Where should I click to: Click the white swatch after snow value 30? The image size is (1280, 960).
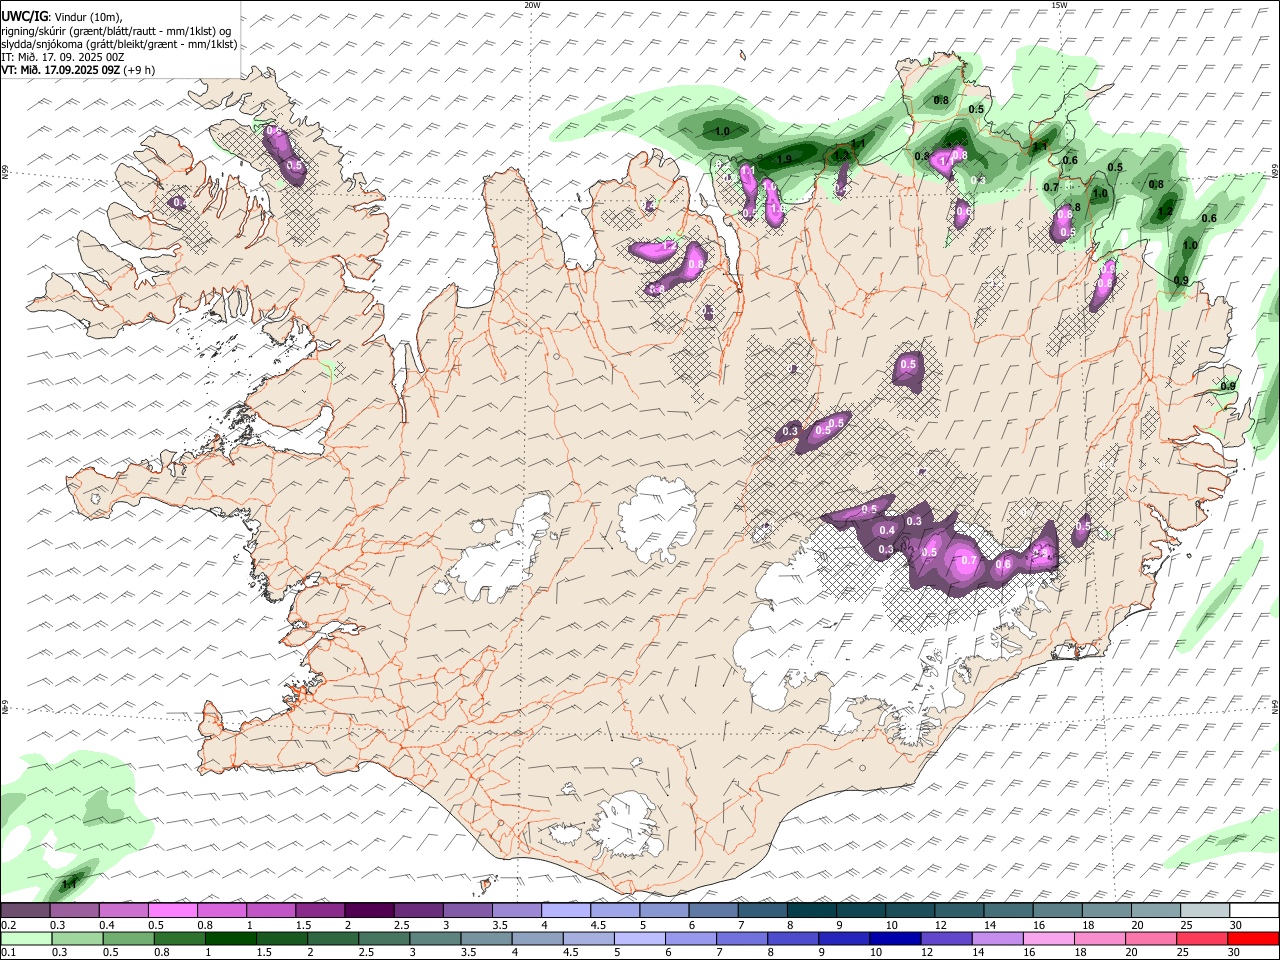pyautogui.click(x=1253, y=911)
